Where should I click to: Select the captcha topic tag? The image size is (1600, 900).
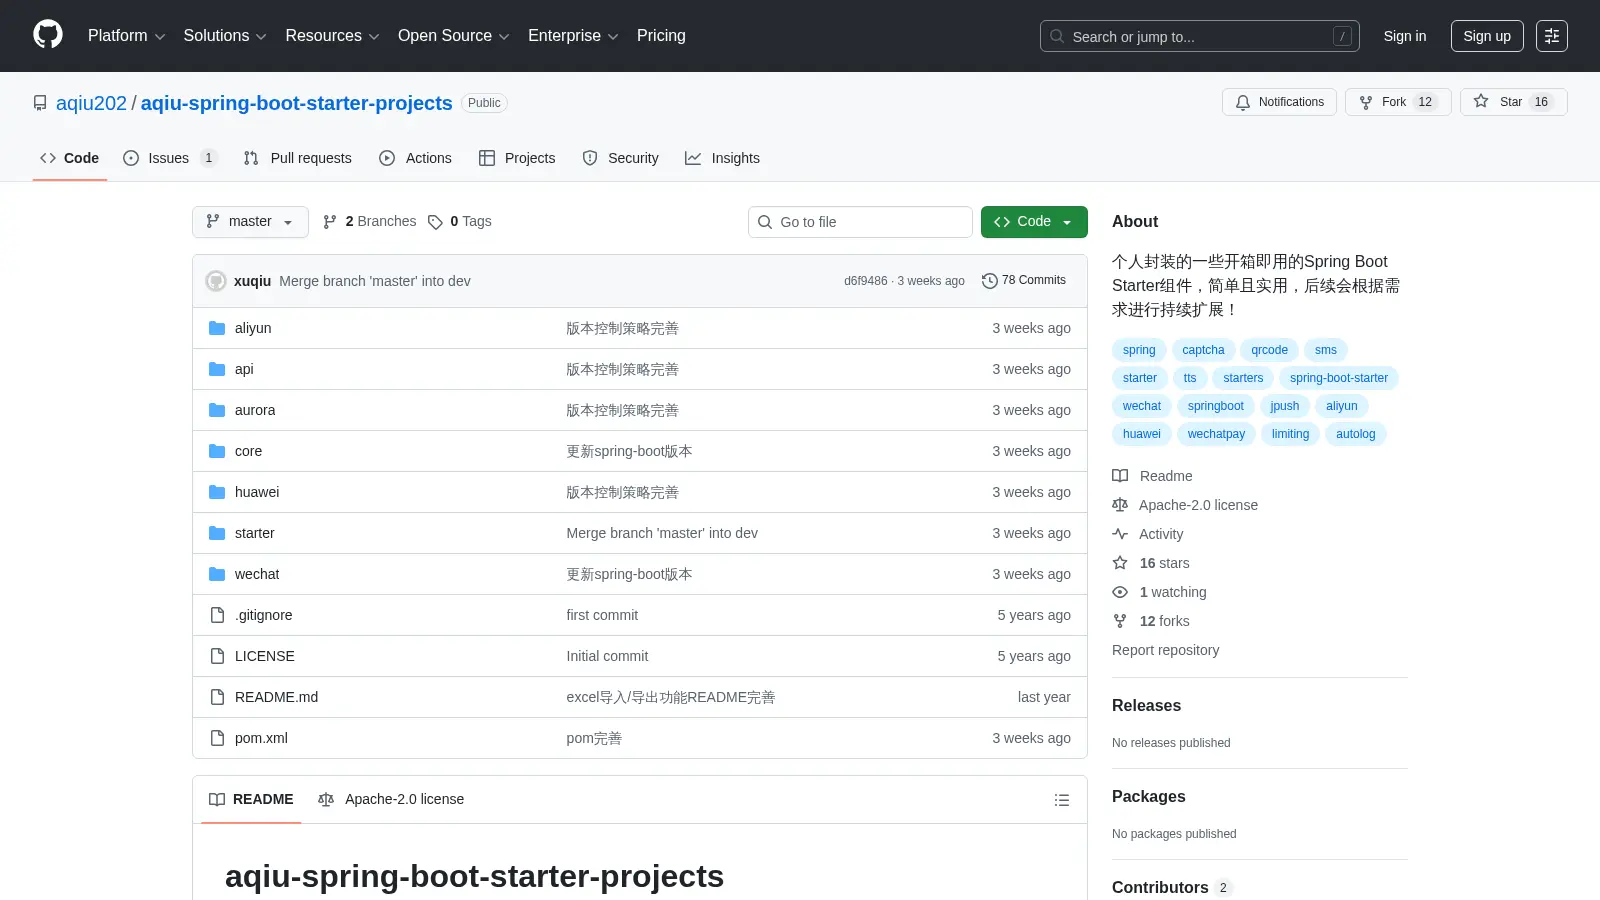coord(1203,350)
